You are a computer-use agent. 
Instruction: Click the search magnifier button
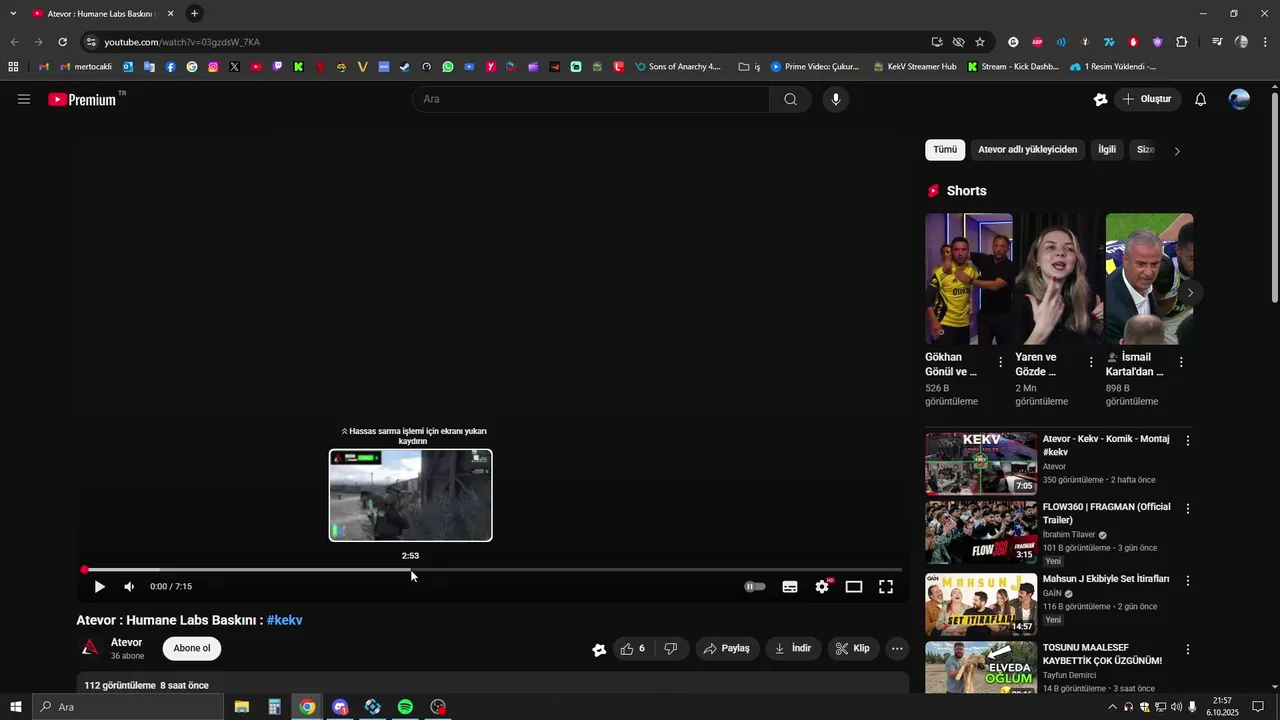click(790, 99)
